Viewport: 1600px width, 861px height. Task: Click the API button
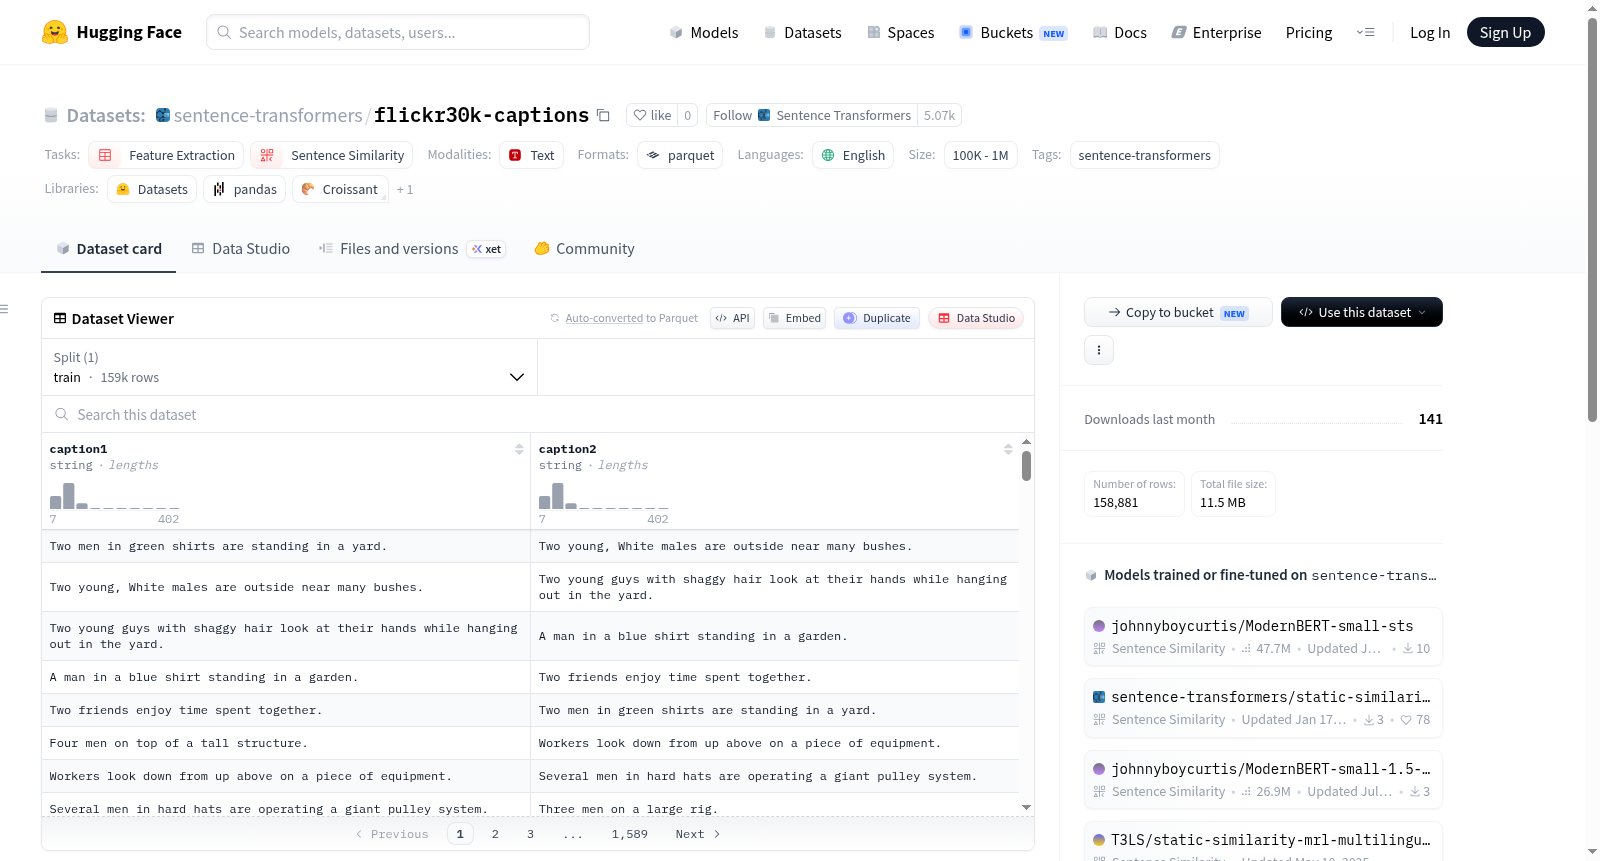(x=733, y=318)
